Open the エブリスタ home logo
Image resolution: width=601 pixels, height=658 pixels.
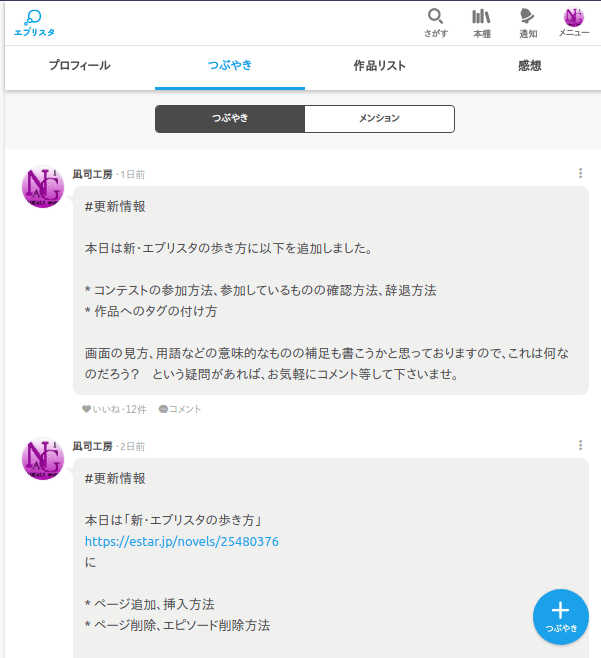click(34, 24)
